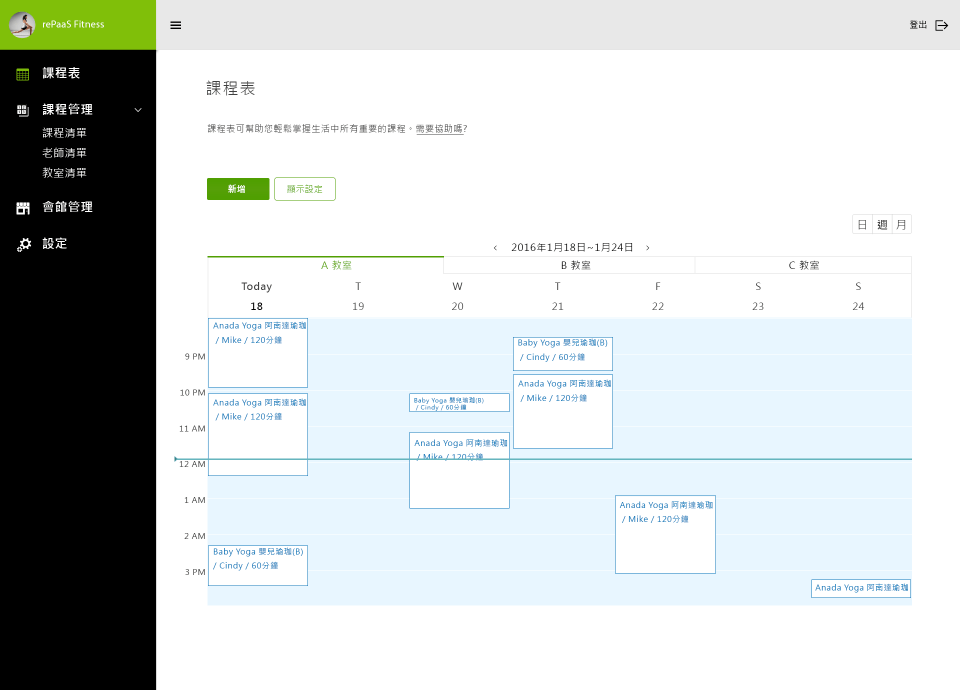Advance to next week with right arrow
Screen dimensions: 960x690
tap(648, 247)
